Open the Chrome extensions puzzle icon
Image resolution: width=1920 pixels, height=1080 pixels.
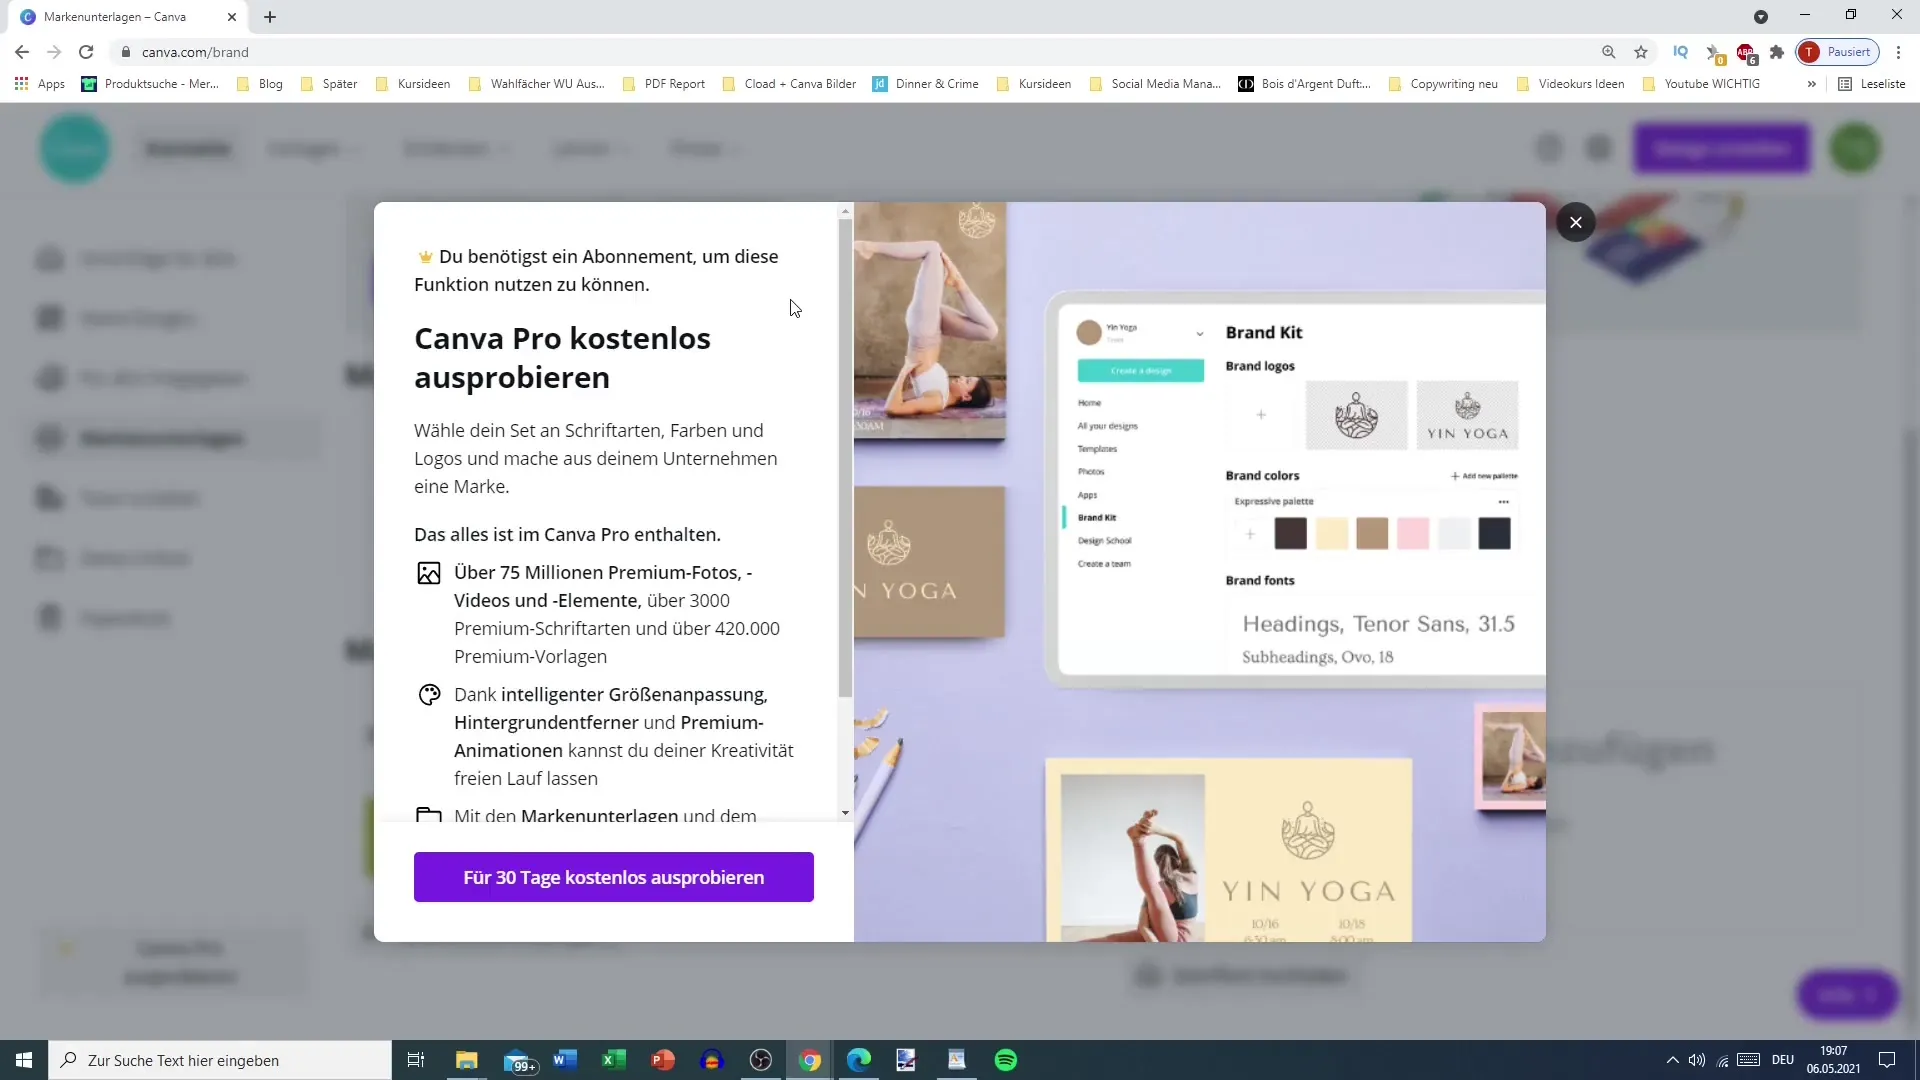pos(1776,52)
